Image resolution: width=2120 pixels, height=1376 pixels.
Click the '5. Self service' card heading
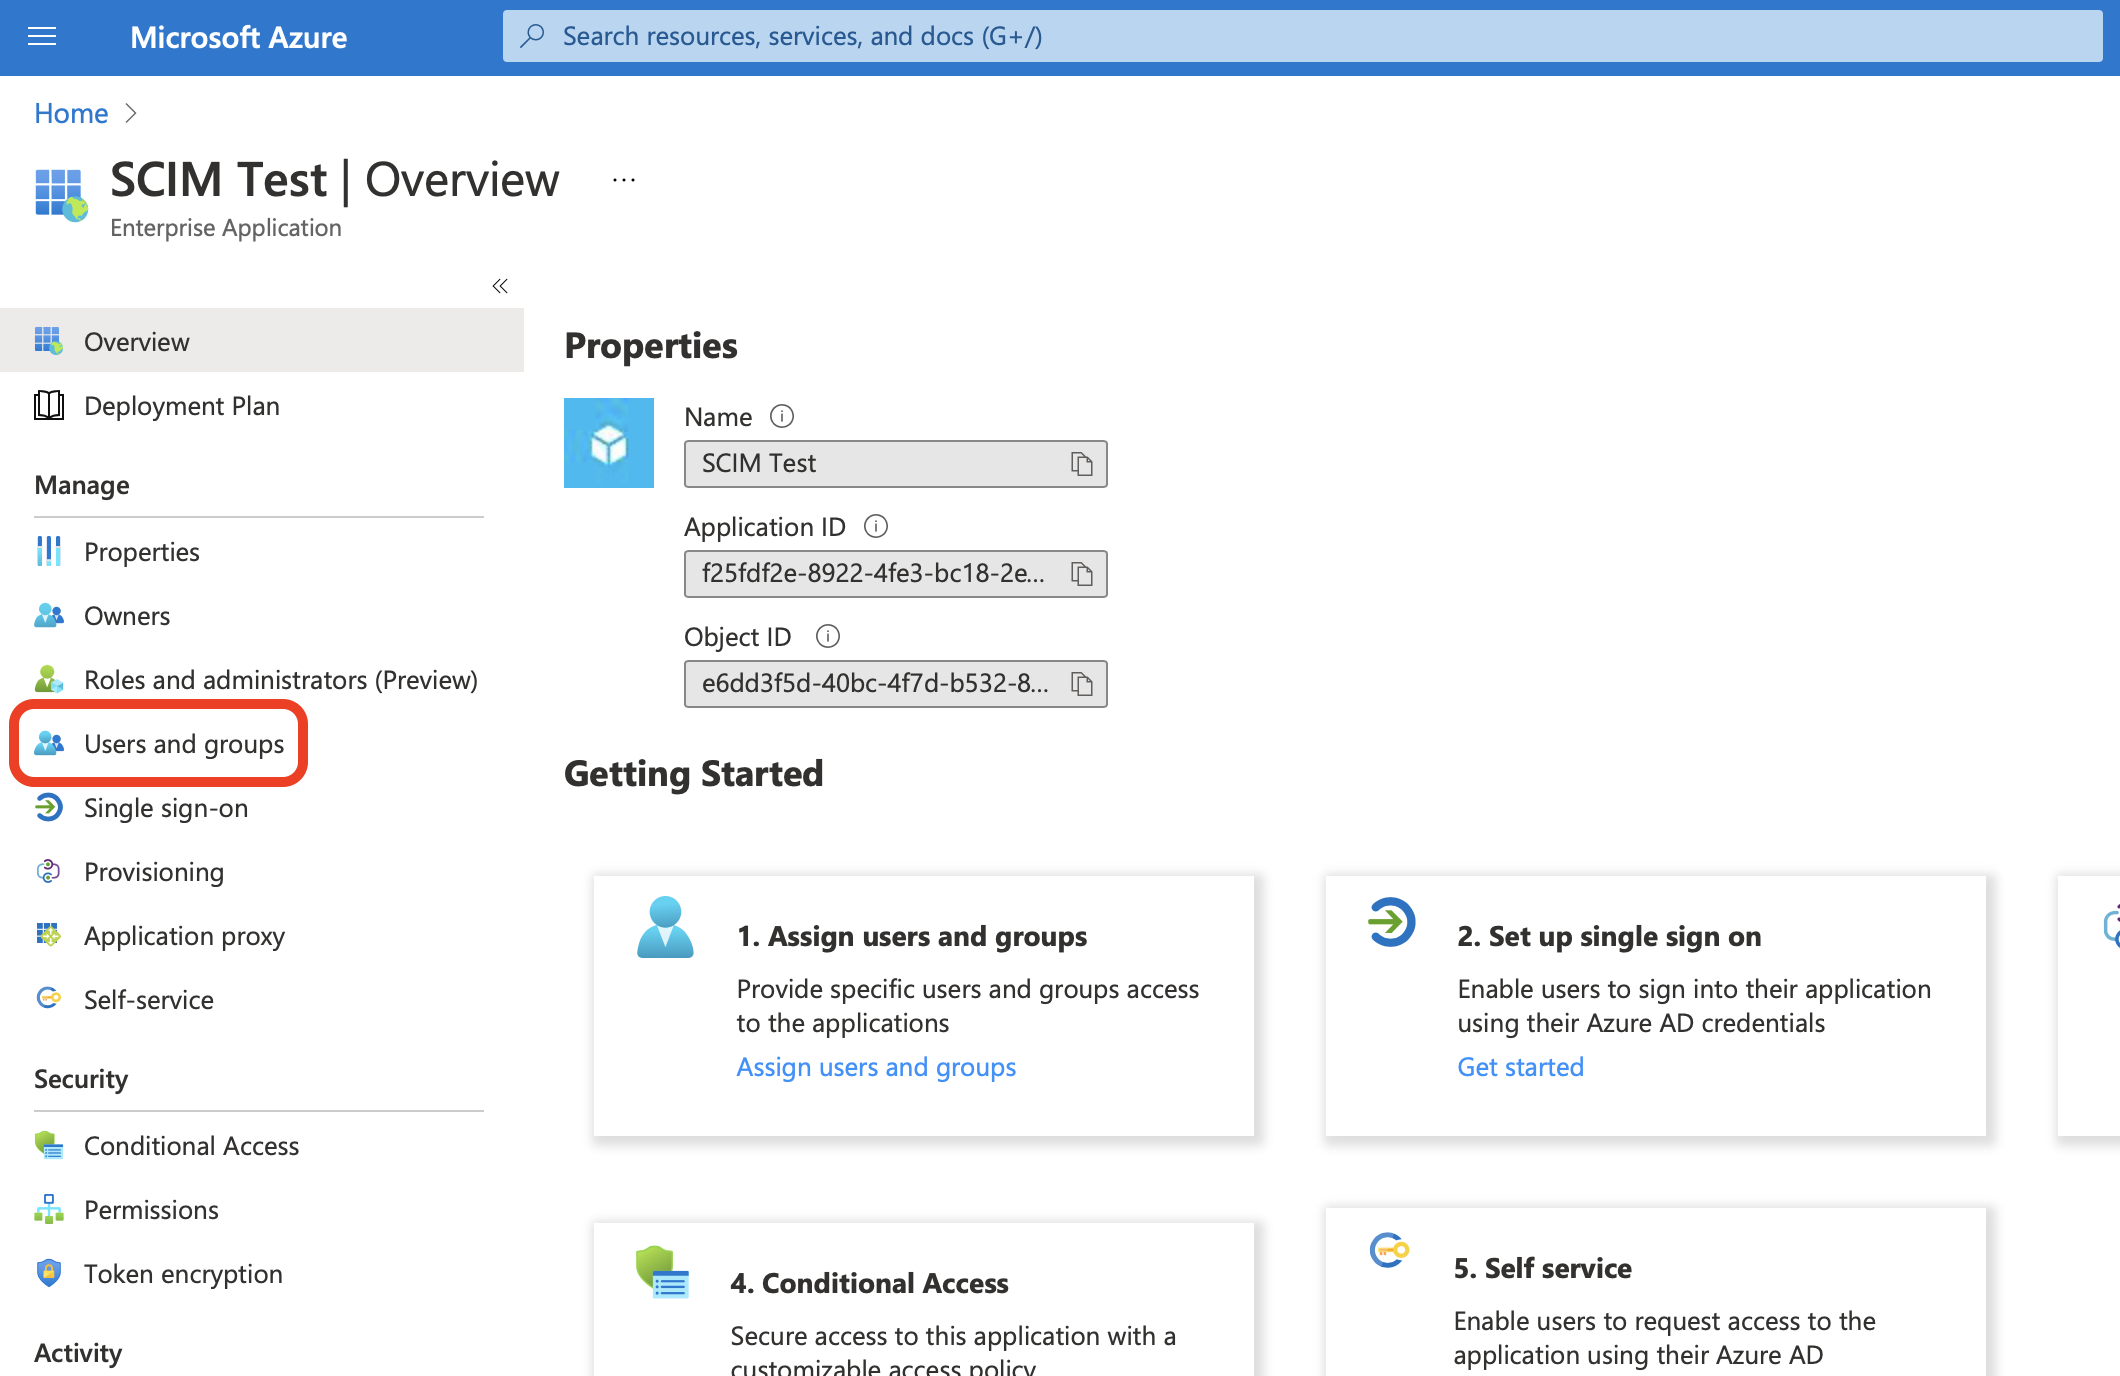pos(1543,1268)
